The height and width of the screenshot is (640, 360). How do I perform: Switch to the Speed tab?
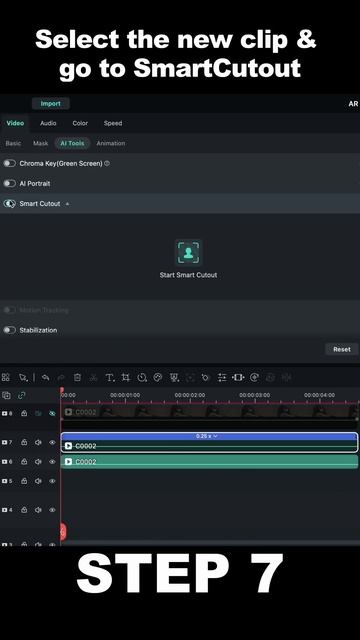[x=113, y=123]
